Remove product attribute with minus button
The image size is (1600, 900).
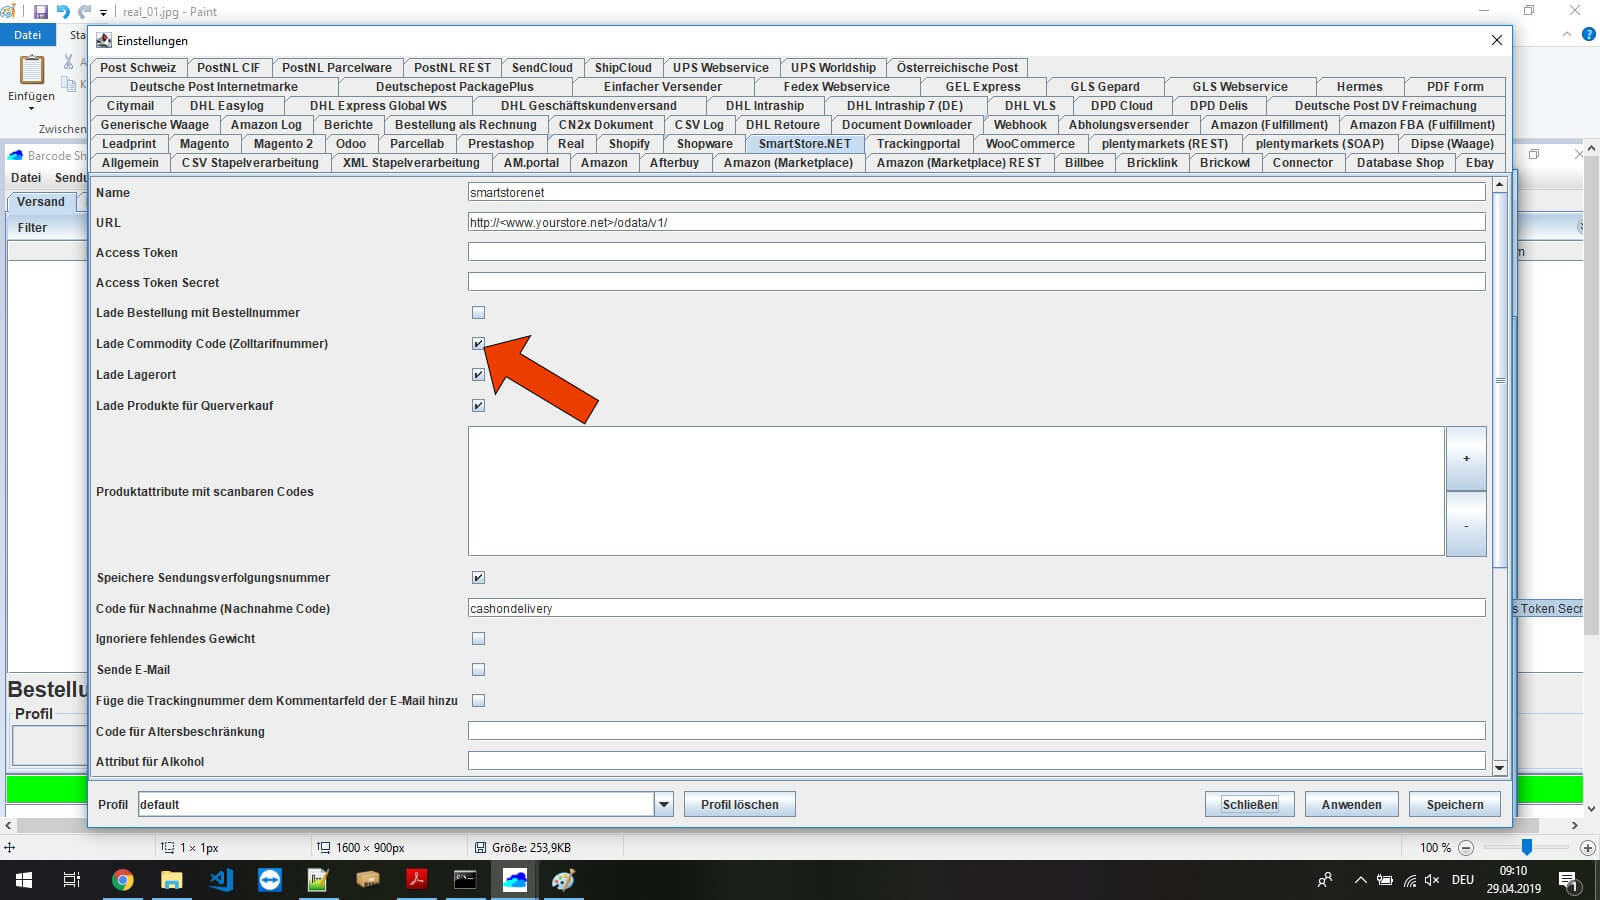click(1466, 525)
